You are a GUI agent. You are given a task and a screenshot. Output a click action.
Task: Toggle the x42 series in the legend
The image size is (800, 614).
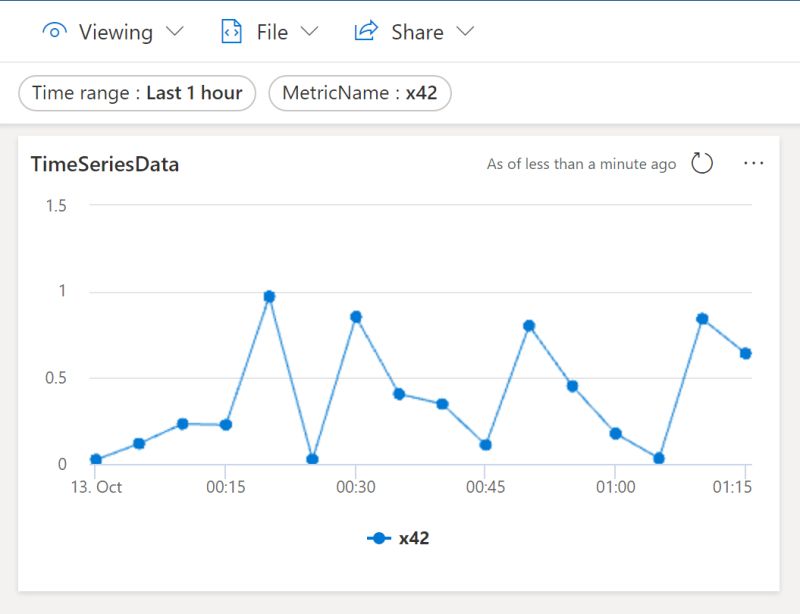(400, 537)
